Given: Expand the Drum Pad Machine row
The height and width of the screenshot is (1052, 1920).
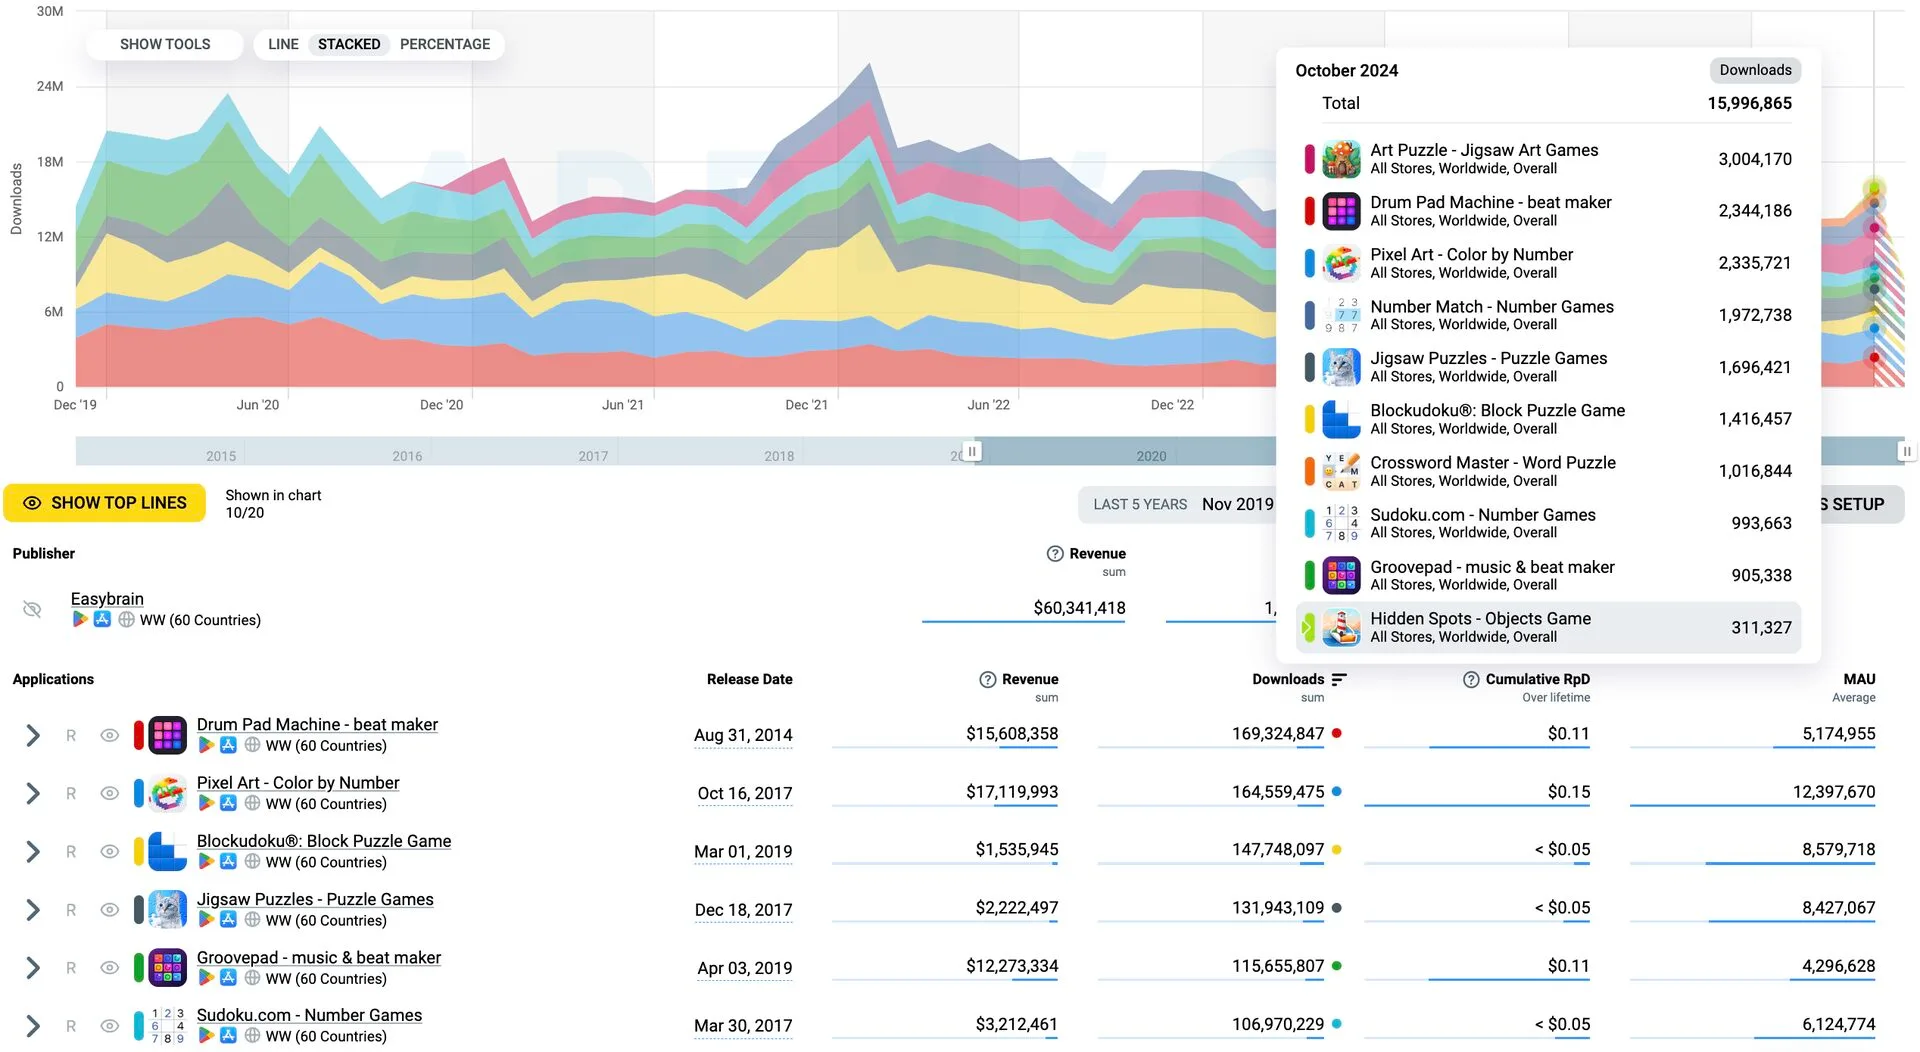Looking at the screenshot, I should click(33, 736).
